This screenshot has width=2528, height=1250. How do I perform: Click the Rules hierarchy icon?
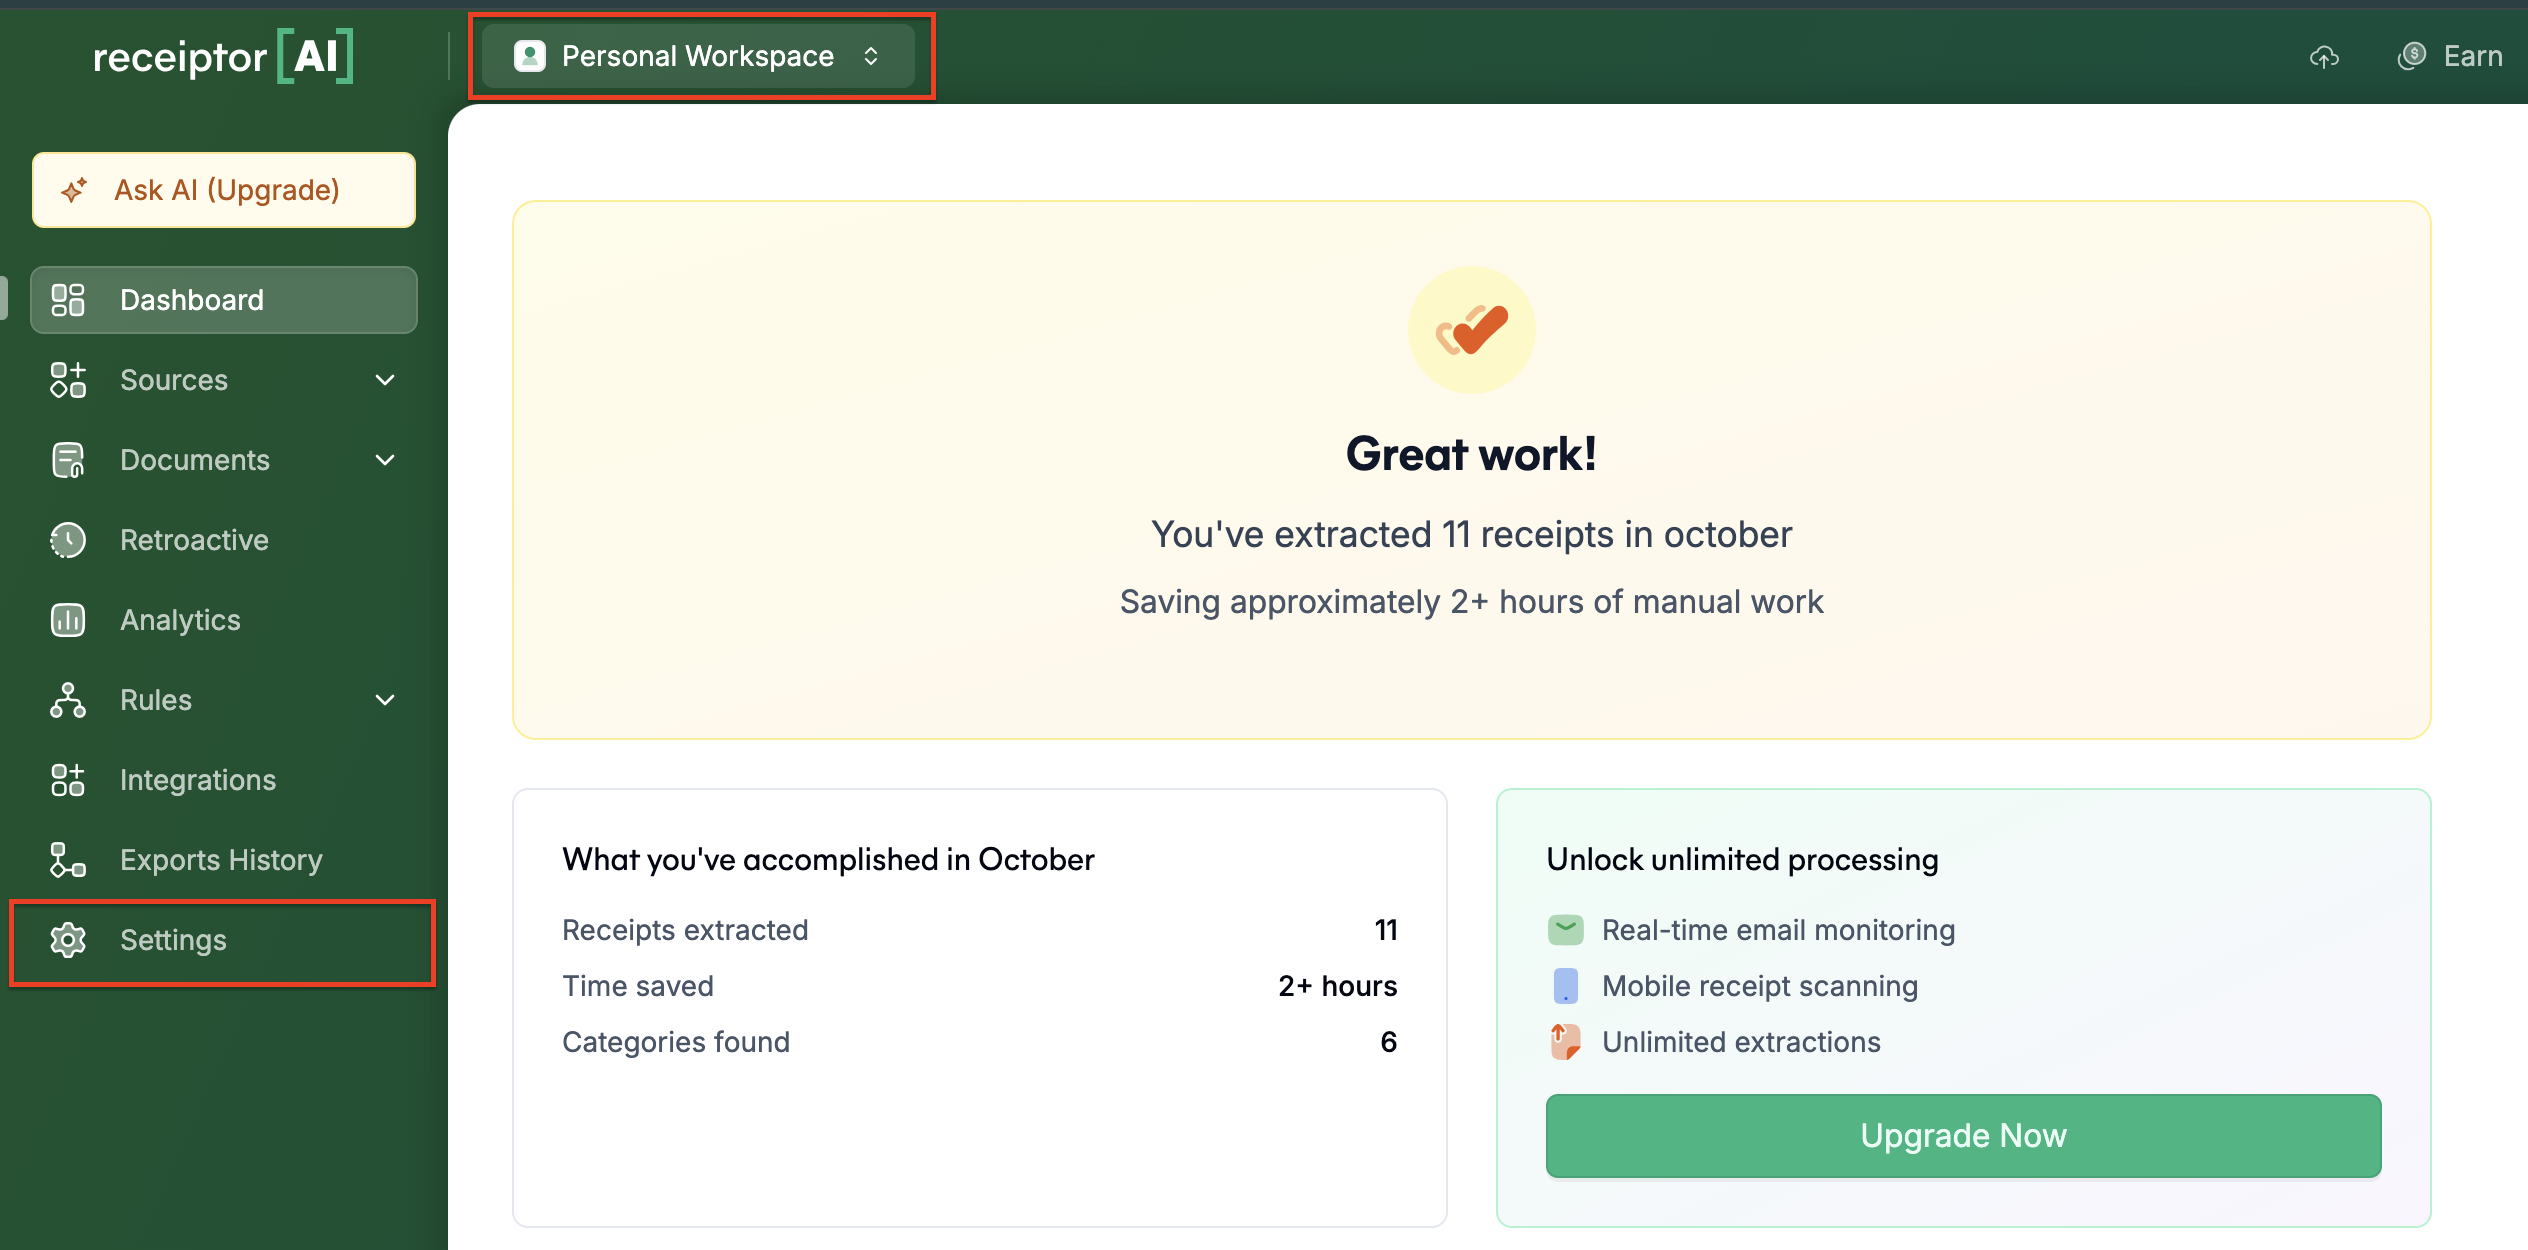[68, 700]
